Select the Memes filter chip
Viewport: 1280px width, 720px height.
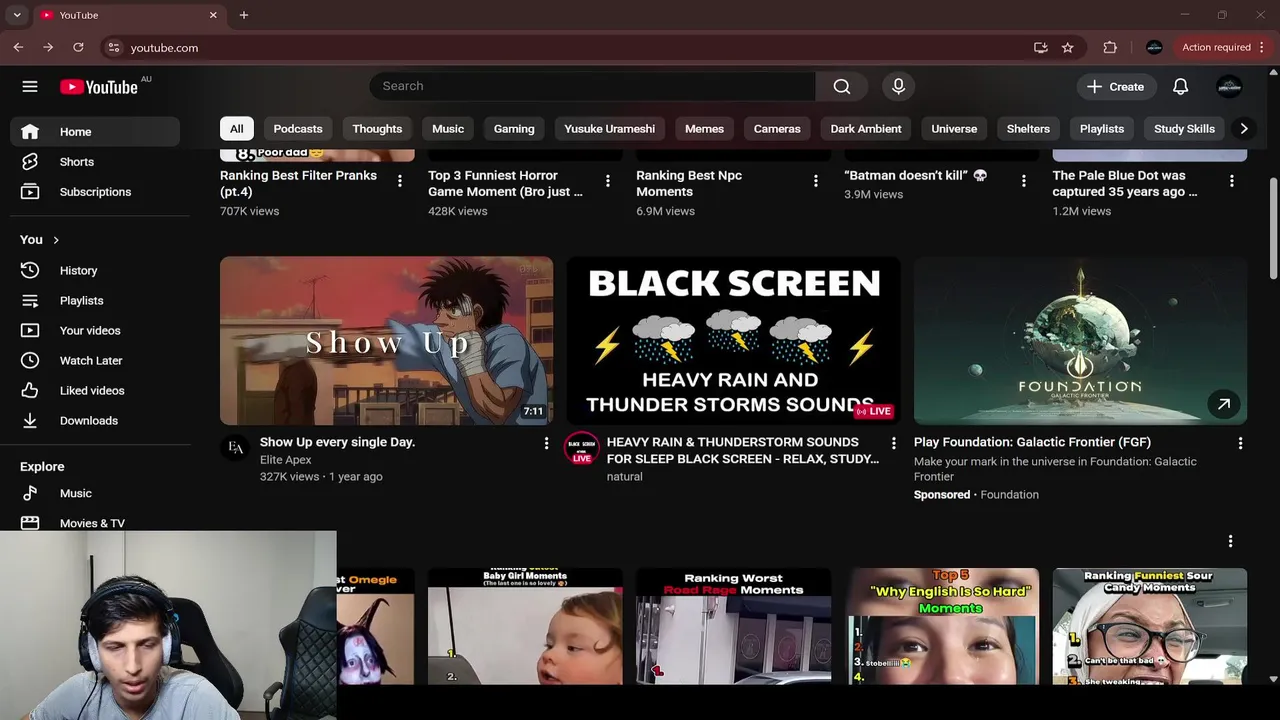click(x=704, y=128)
